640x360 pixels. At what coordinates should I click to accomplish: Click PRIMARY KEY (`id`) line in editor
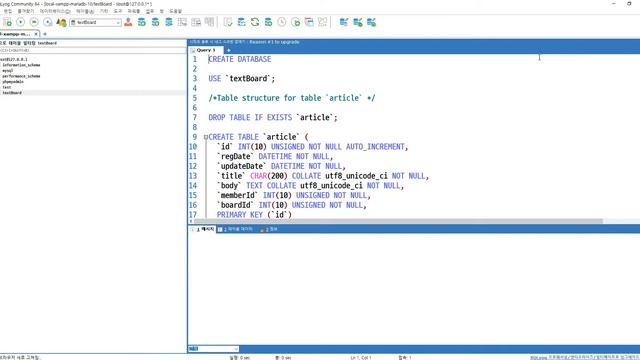click(254, 215)
